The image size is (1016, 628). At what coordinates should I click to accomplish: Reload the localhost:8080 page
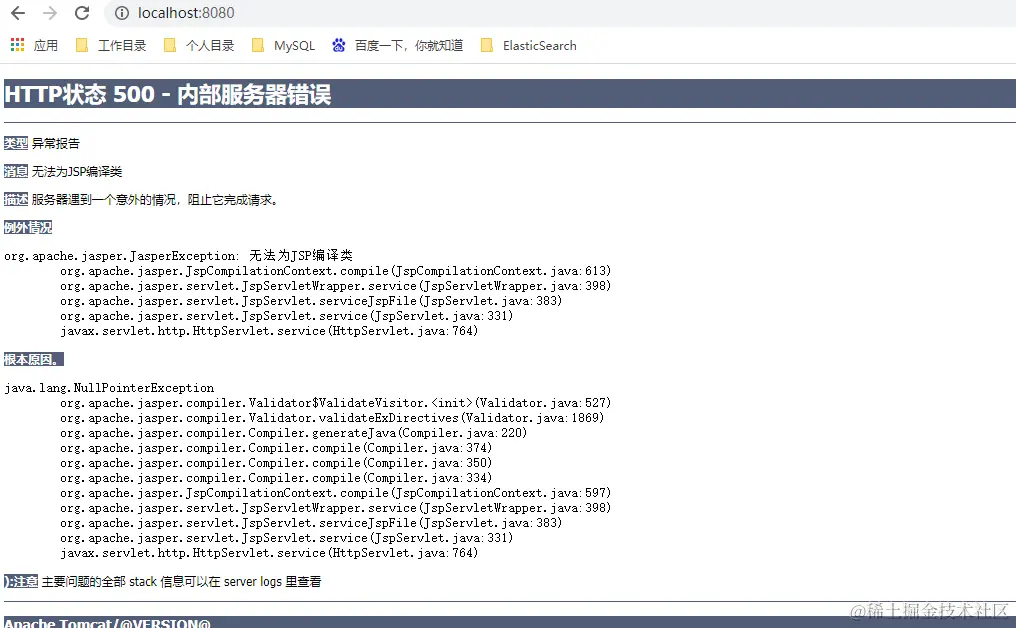82,13
